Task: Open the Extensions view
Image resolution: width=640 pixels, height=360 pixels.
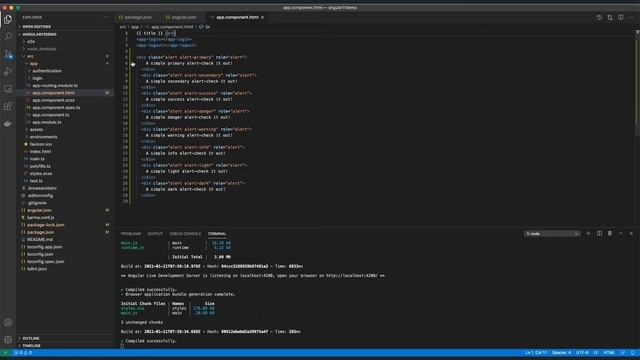Action: click(x=8, y=107)
